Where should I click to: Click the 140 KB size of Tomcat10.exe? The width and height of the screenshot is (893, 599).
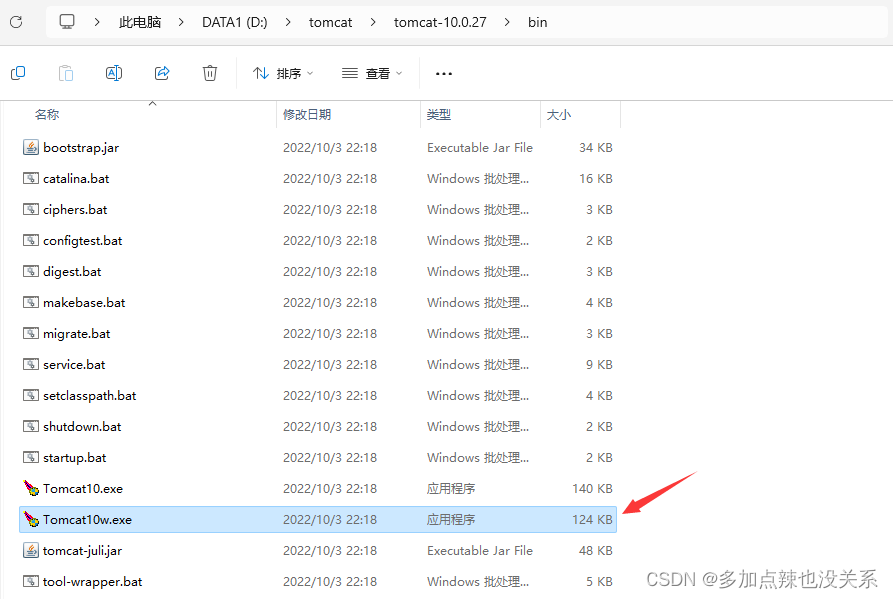pyautogui.click(x=592, y=489)
